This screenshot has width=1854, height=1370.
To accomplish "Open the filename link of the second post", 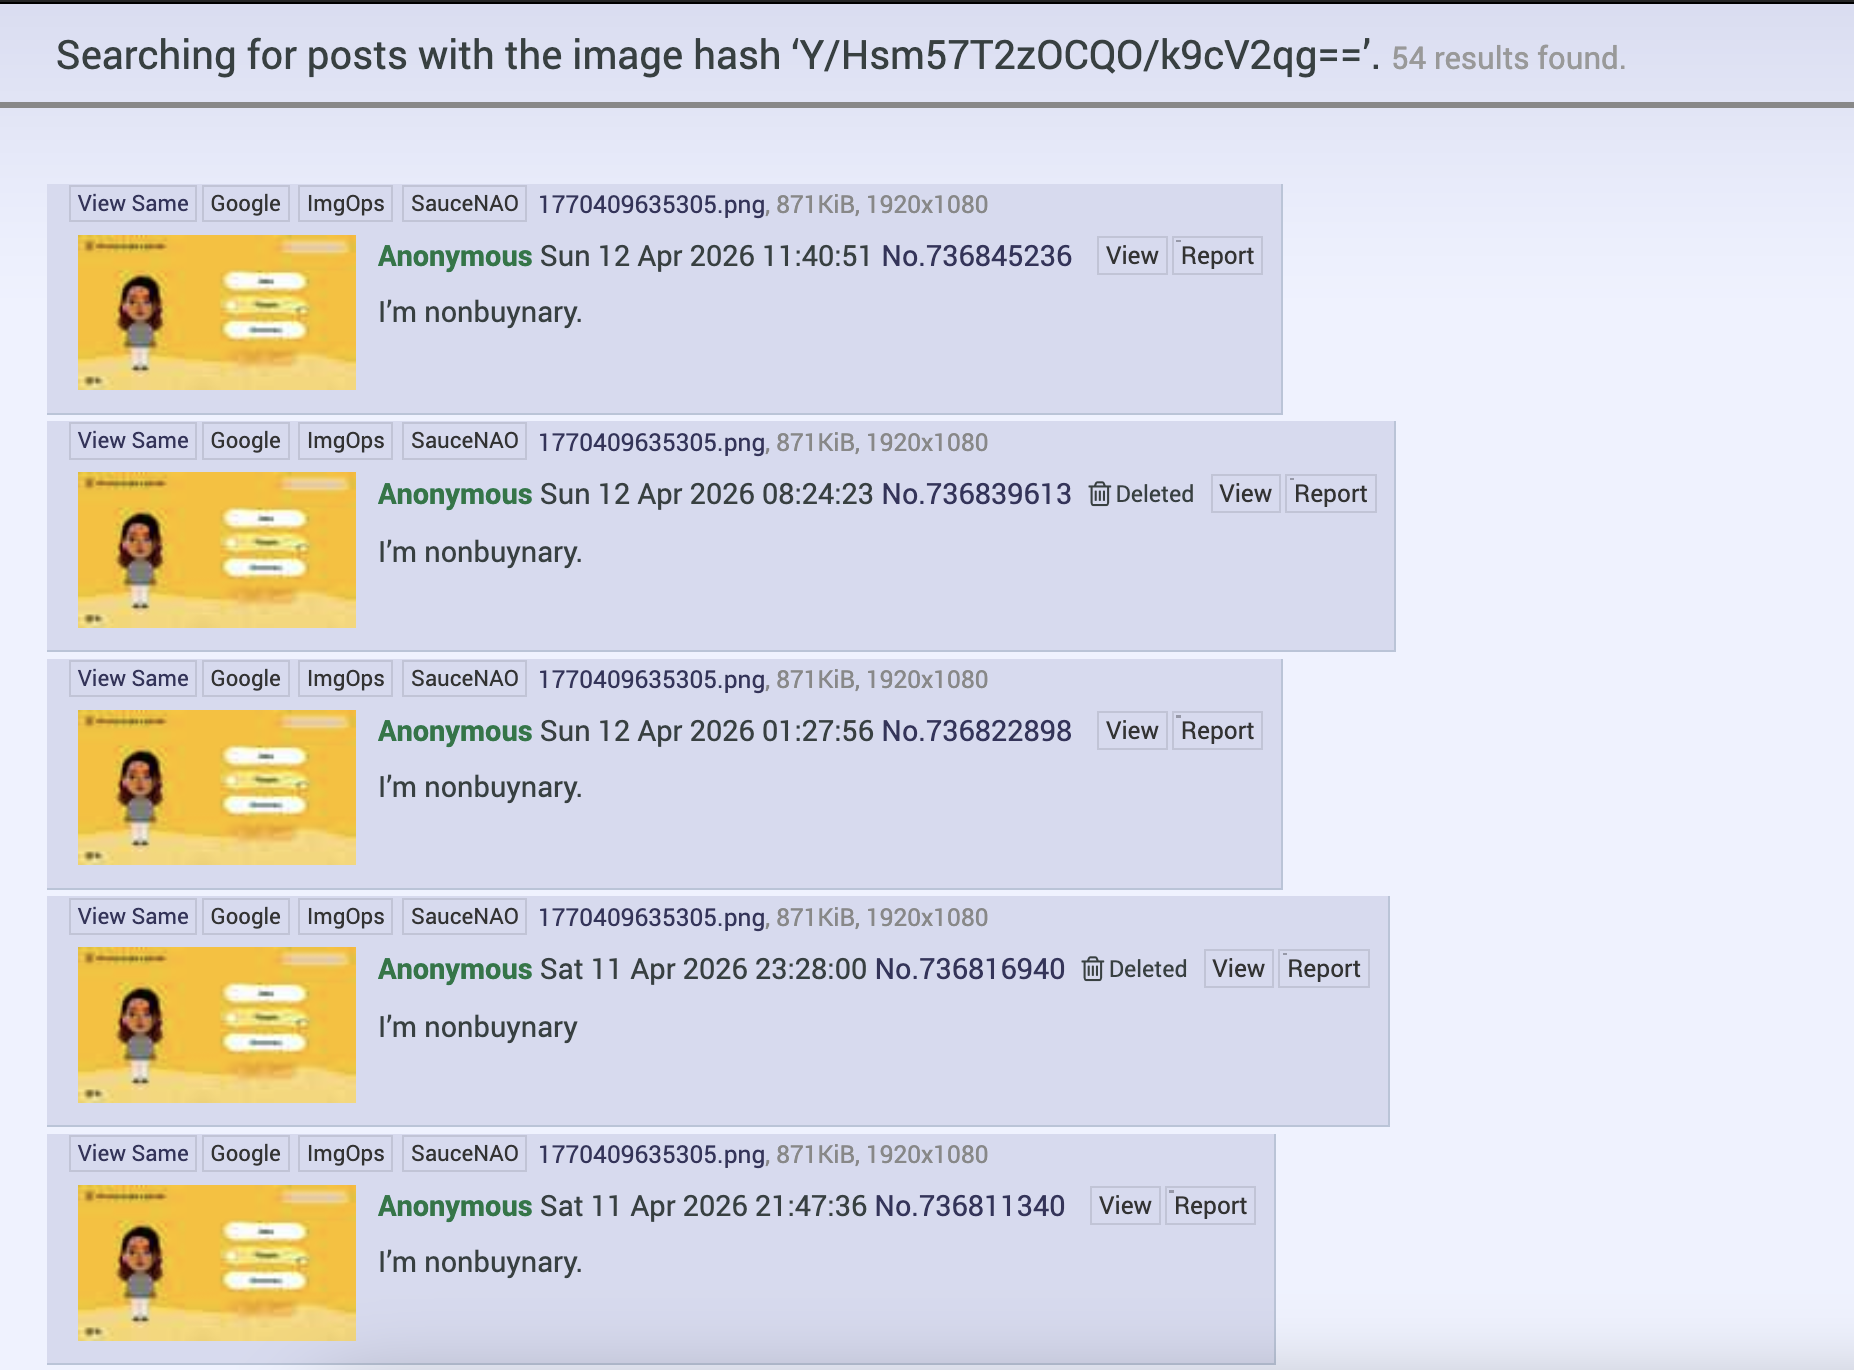I will point(651,442).
